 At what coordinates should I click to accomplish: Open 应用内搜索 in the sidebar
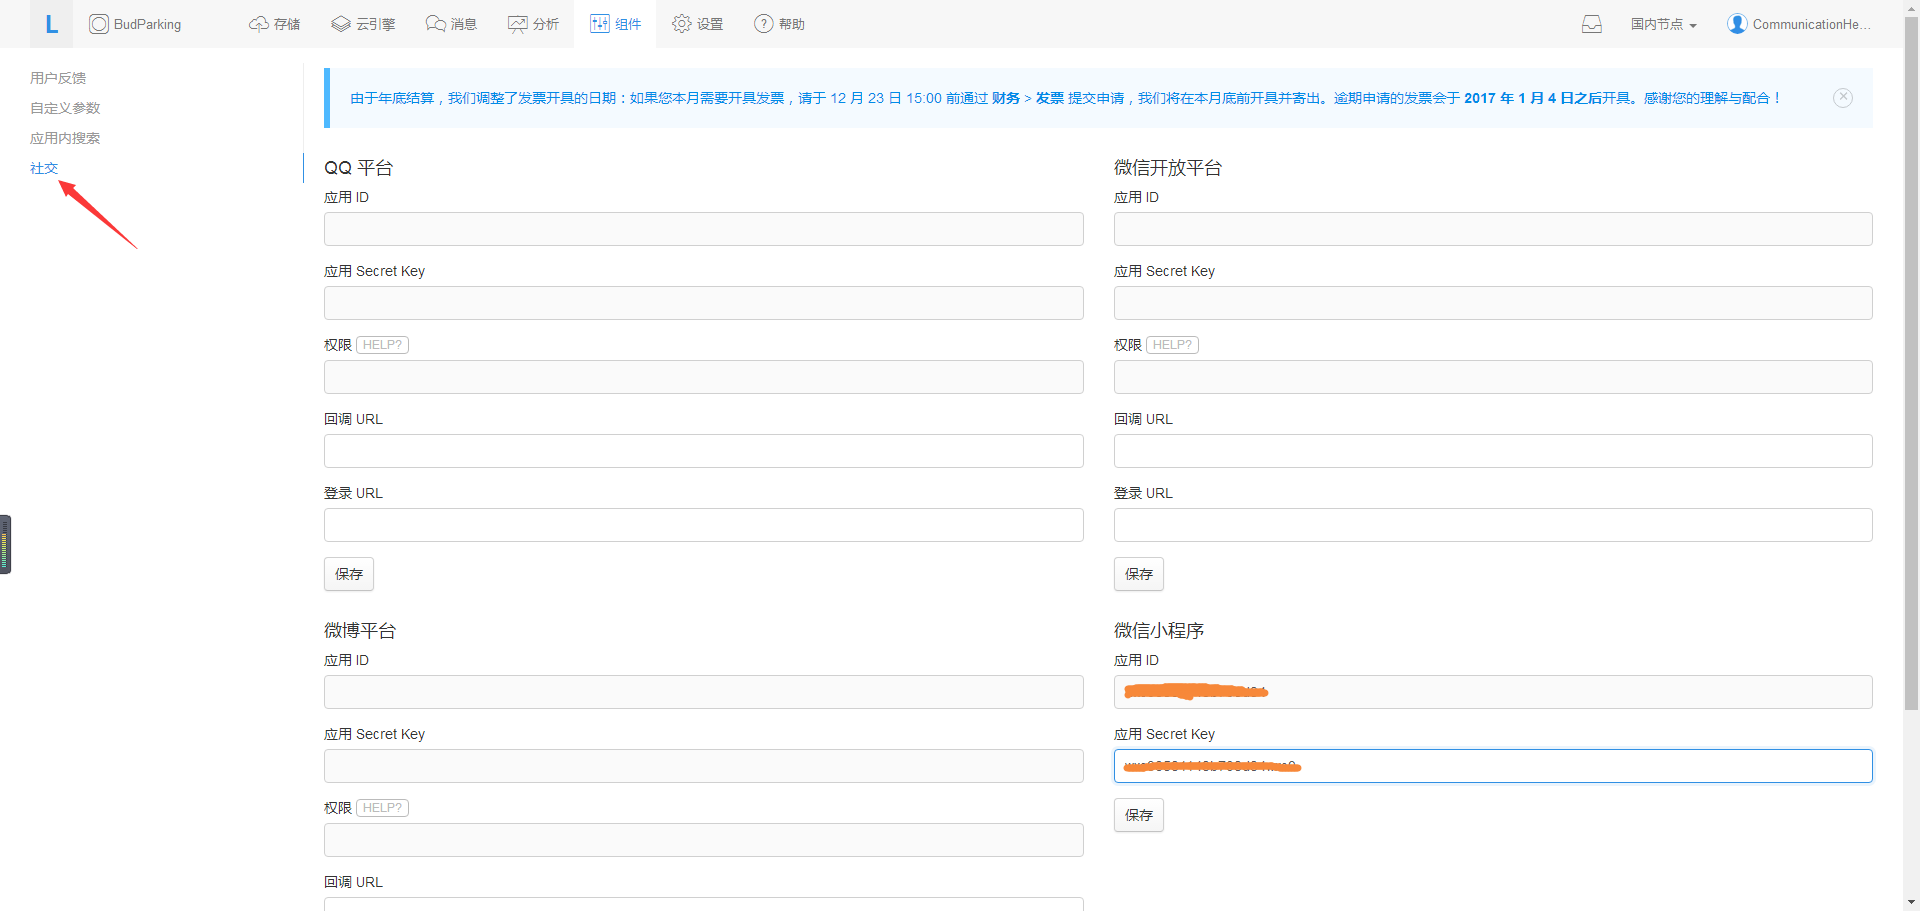point(65,138)
